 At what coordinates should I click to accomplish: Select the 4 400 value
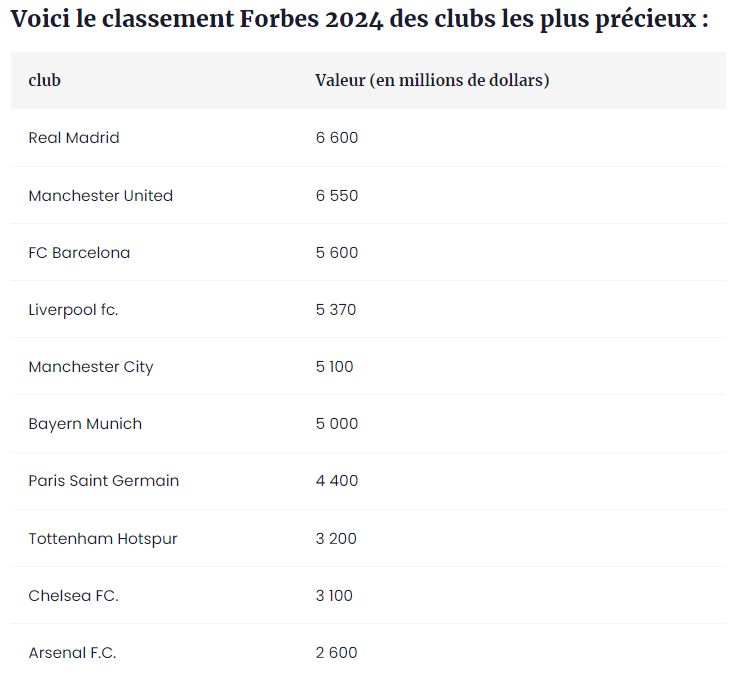click(x=337, y=481)
